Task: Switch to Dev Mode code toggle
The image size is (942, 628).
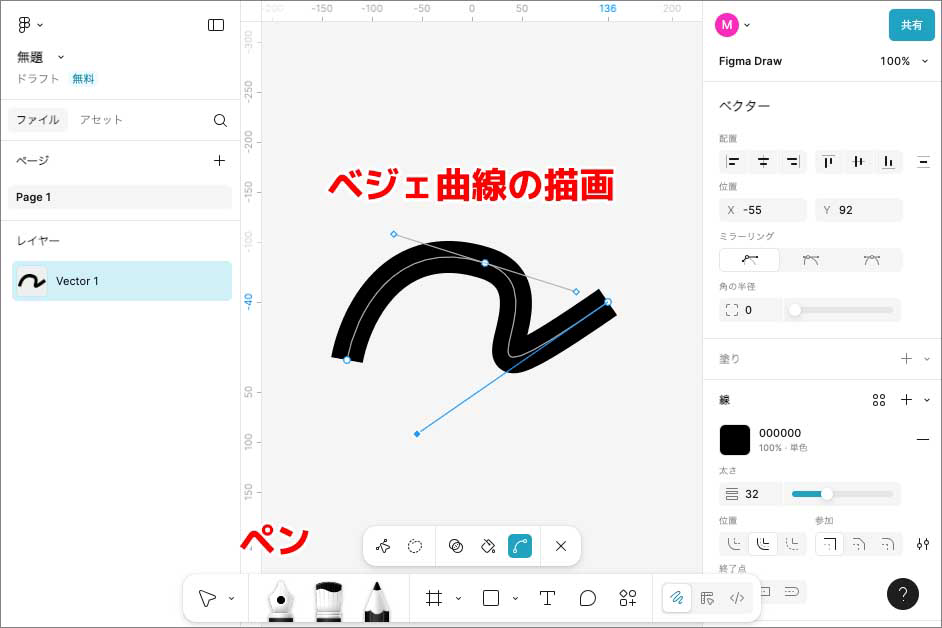Action: 737,598
